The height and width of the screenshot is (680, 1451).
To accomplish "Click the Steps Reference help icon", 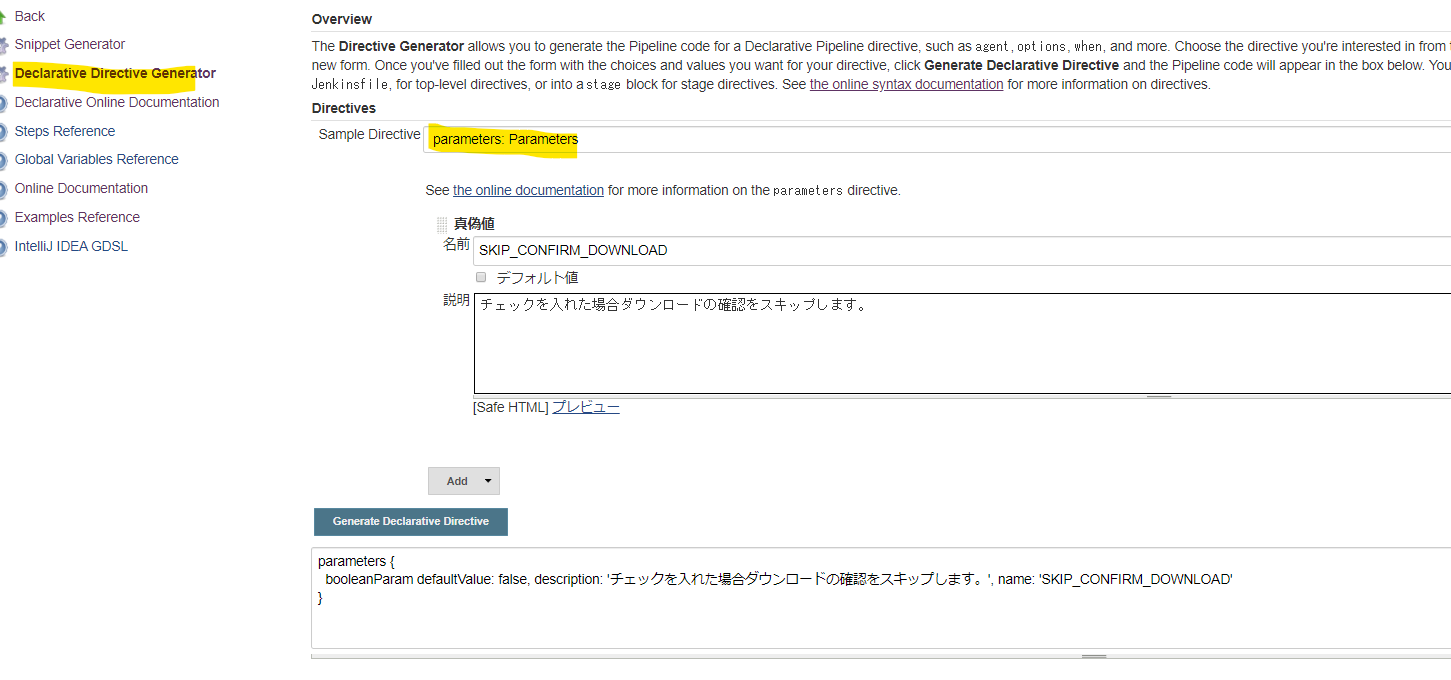I will (x=4, y=132).
